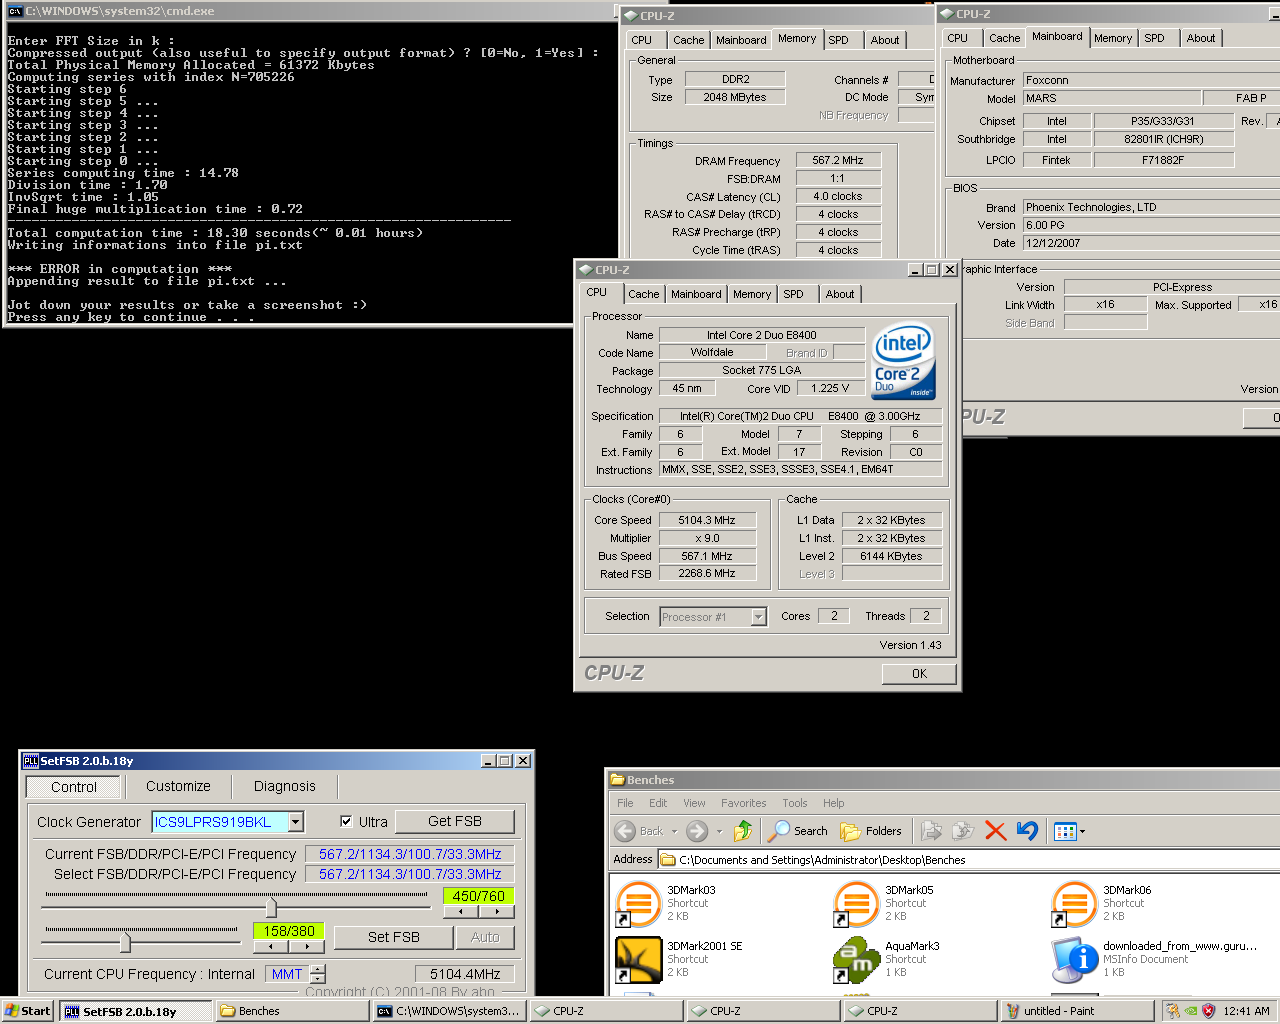Open the AquaMark3 shortcut icon
This screenshot has width=1280, height=1024.
[856, 959]
